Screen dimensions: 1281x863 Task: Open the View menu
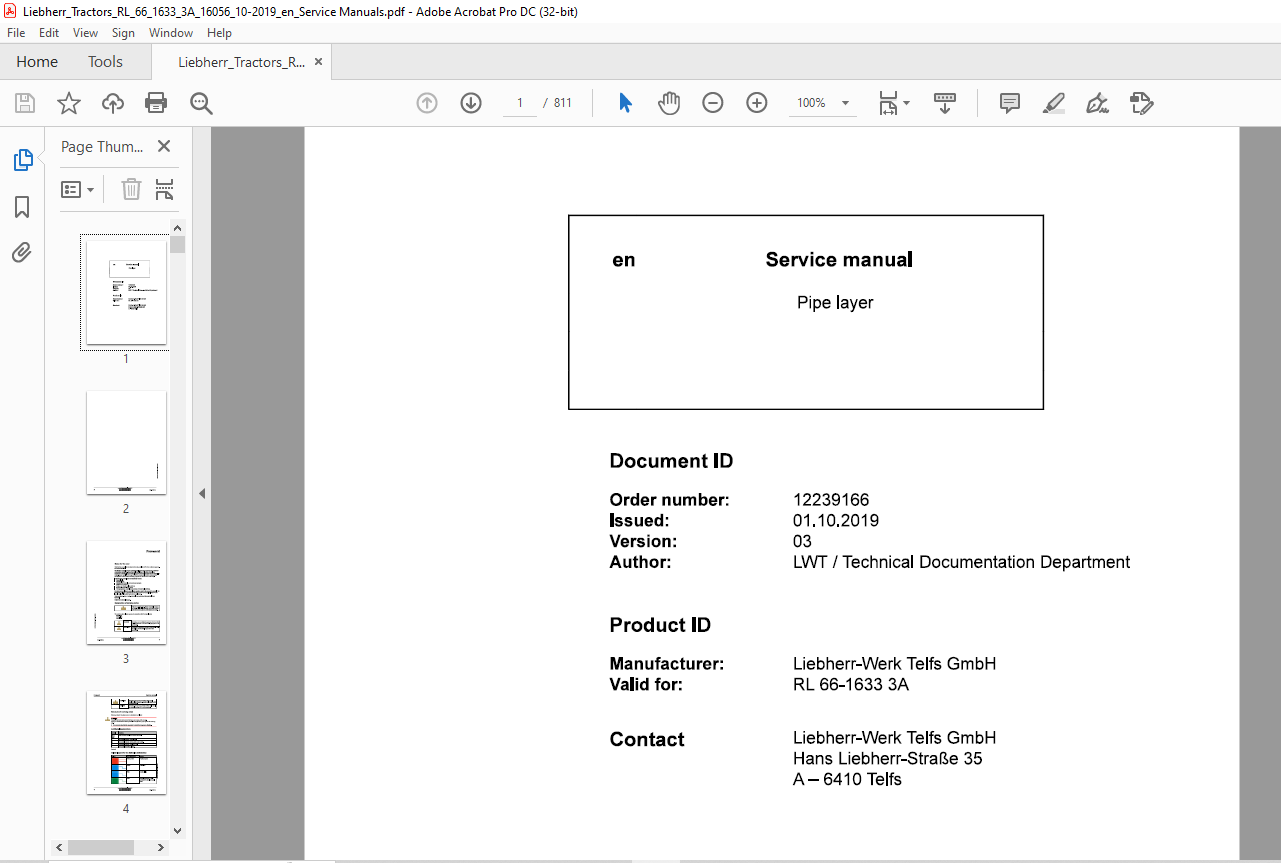pyautogui.click(x=85, y=33)
